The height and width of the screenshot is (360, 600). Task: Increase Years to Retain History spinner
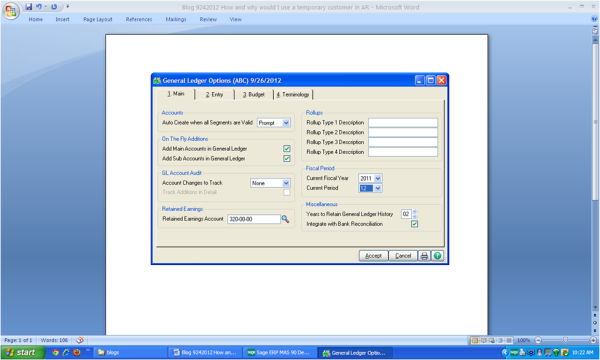click(x=415, y=212)
